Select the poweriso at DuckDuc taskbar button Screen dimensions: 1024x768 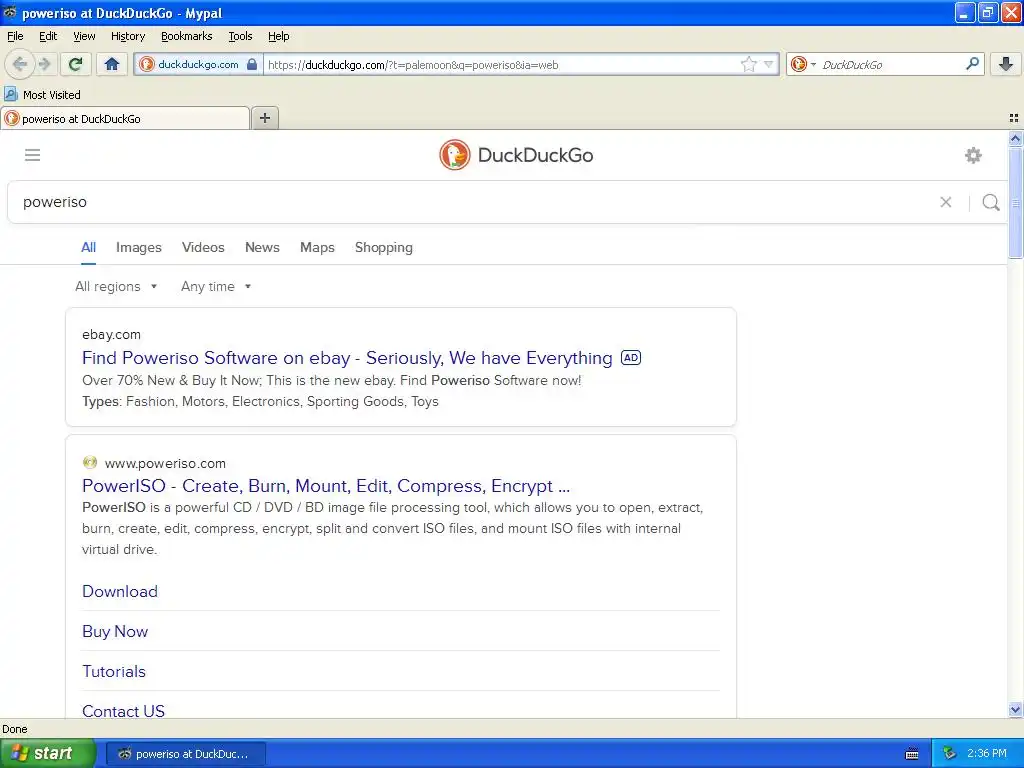pos(185,754)
